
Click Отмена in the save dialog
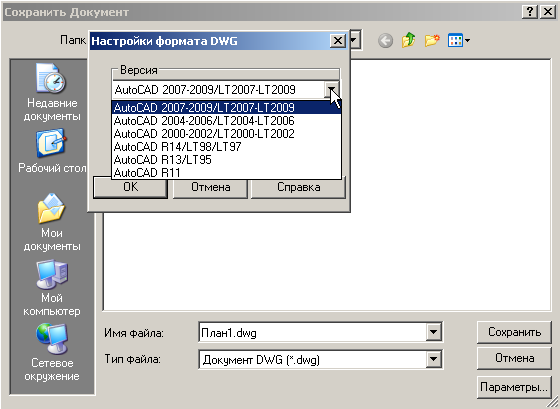[514, 358]
